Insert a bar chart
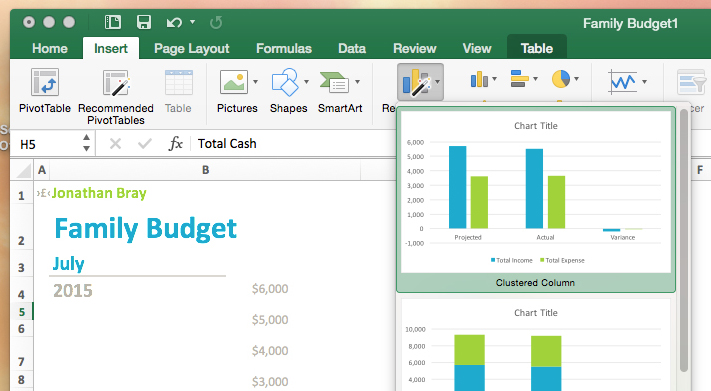 (520, 79)
